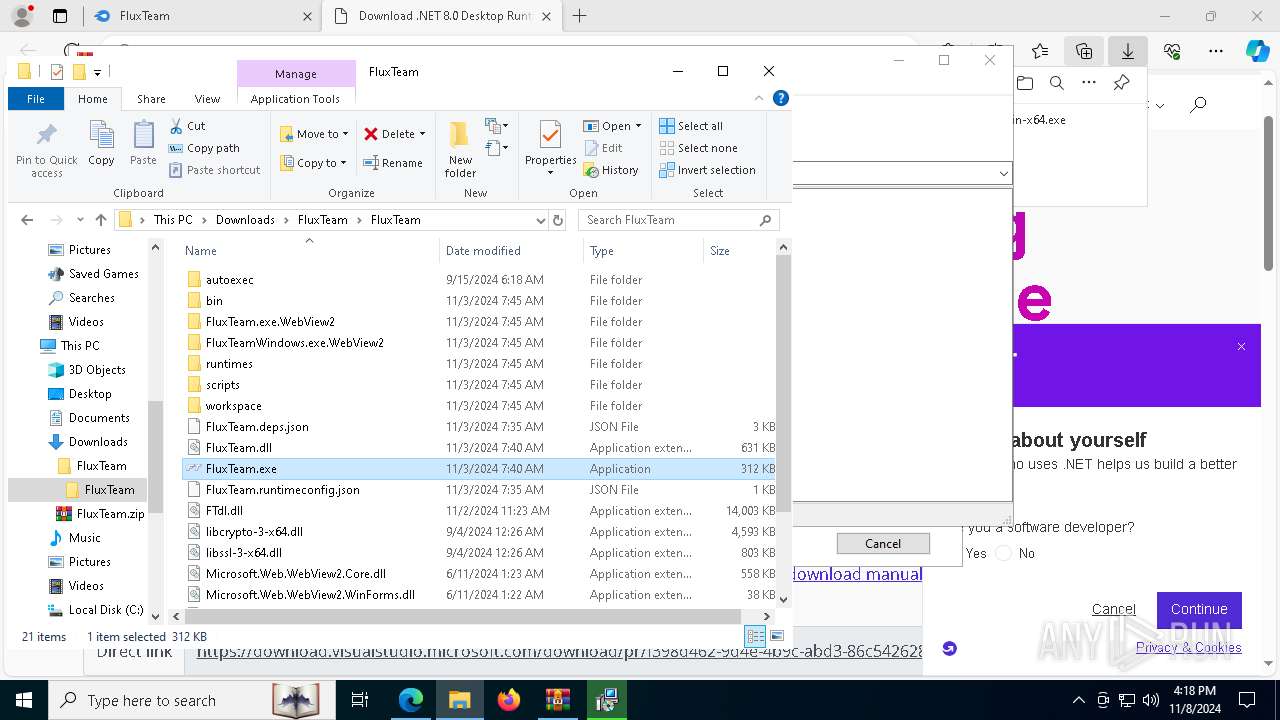Click Paste shortcut command

coord(215,170)
